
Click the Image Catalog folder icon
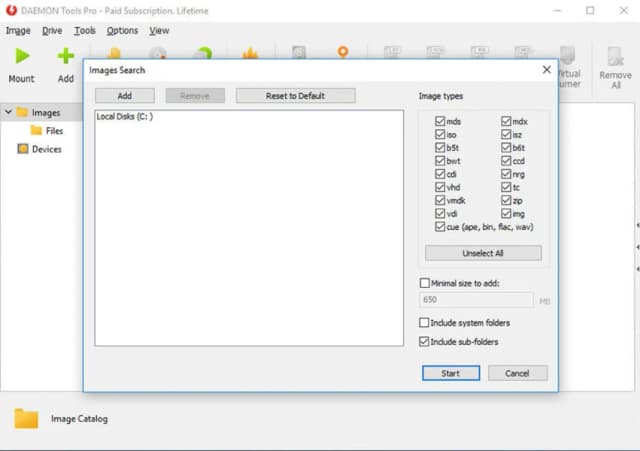(26, 418)
